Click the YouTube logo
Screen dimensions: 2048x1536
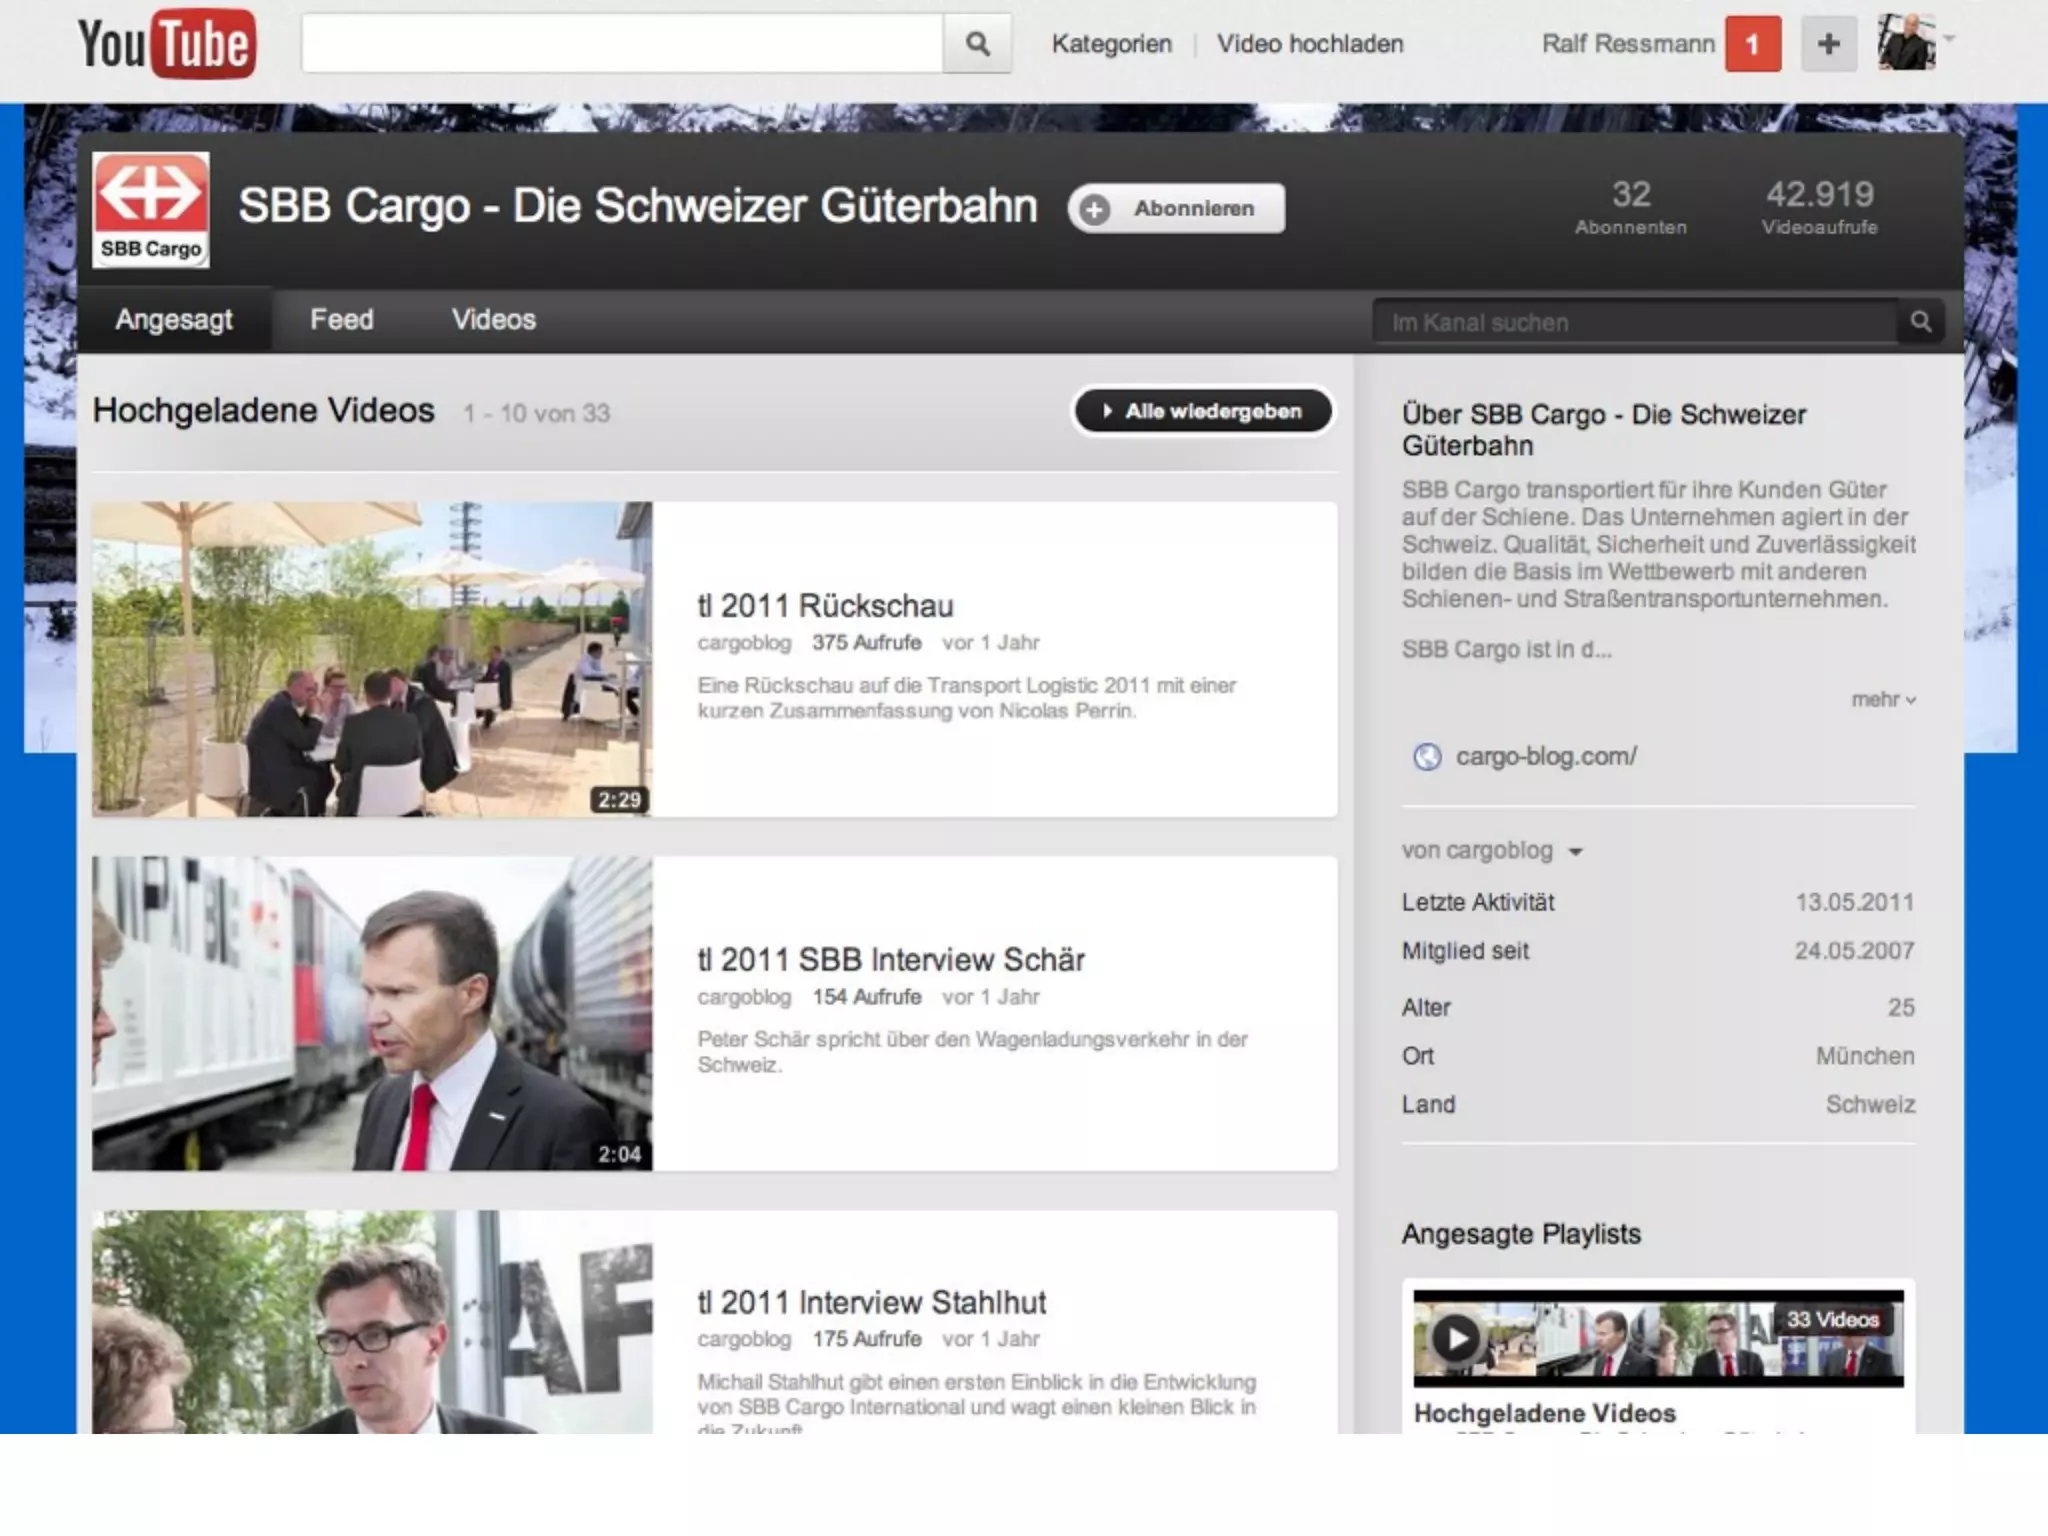pos(167,44)
